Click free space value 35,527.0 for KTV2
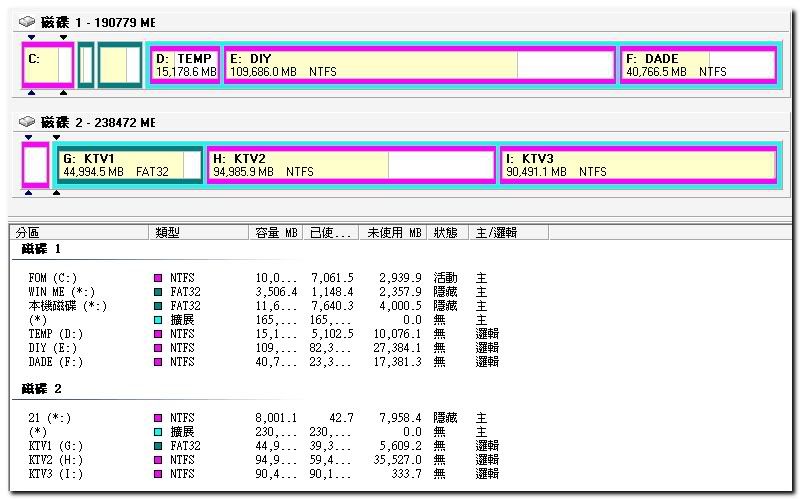Screen dimensions: 800x499 [397, 460]
